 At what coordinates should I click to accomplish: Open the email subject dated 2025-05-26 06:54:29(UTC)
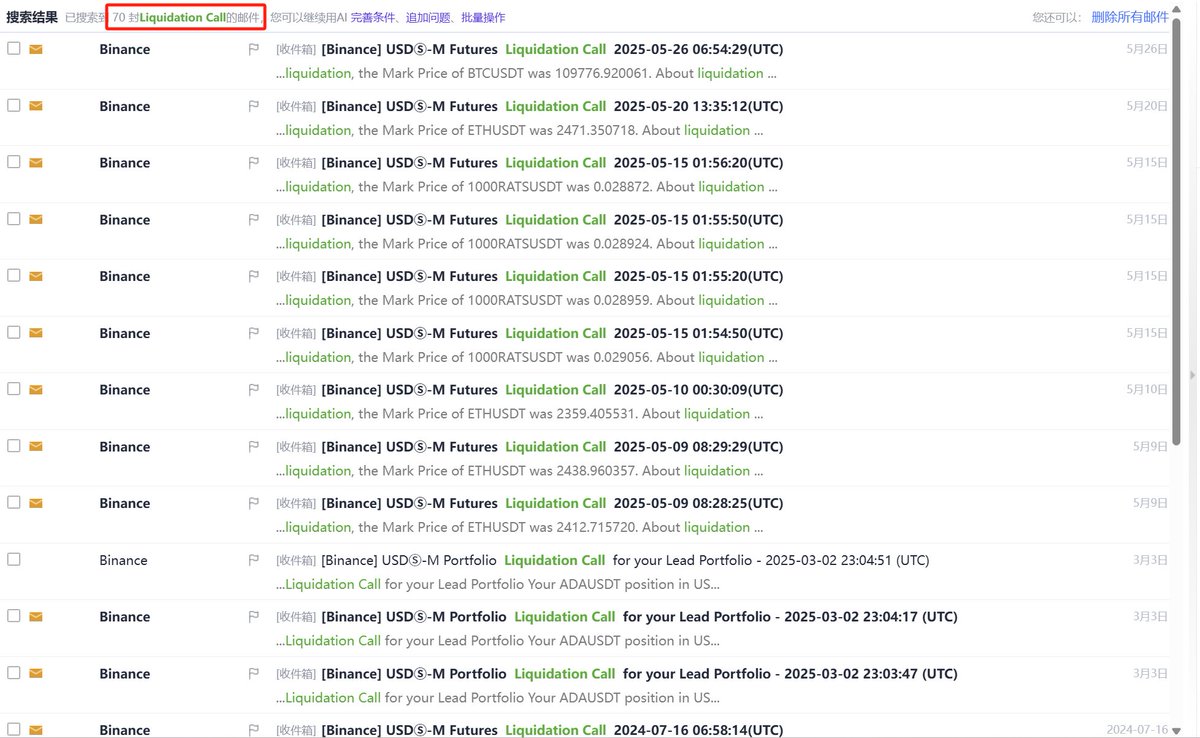click(552, 49)
